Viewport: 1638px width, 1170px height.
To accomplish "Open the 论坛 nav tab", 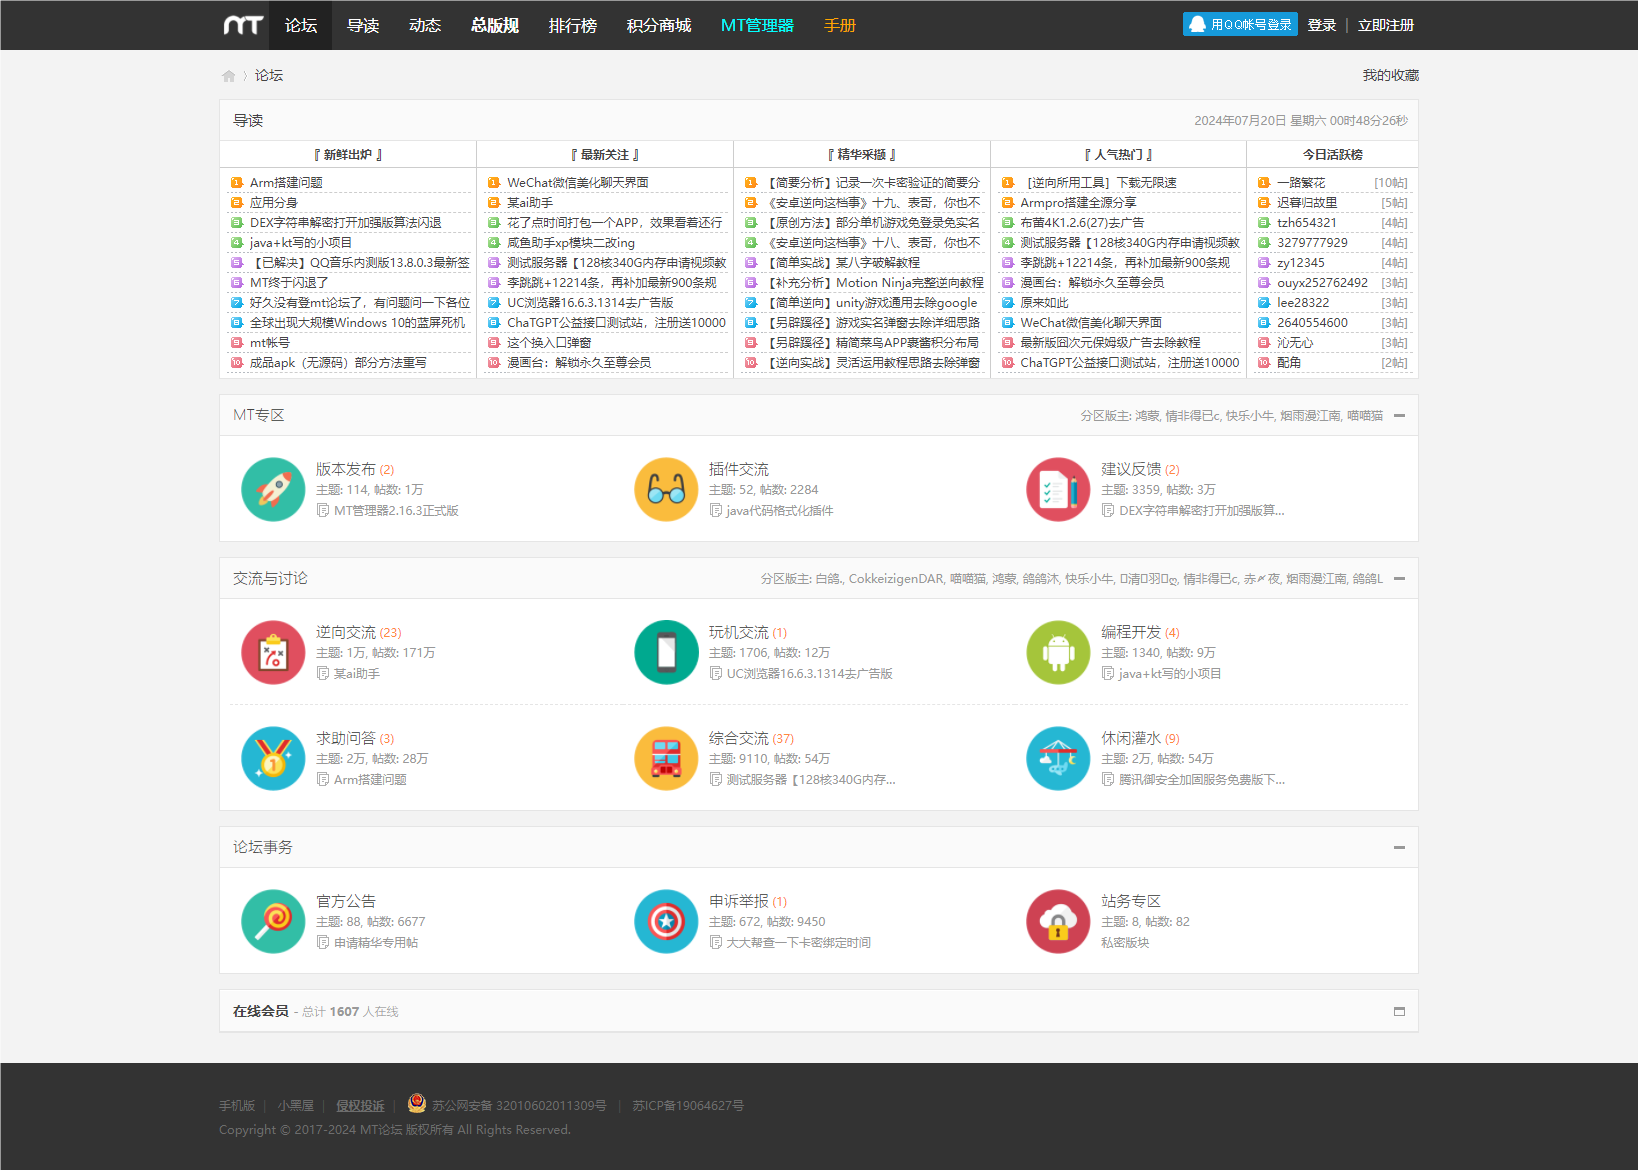I will point(301,25).
